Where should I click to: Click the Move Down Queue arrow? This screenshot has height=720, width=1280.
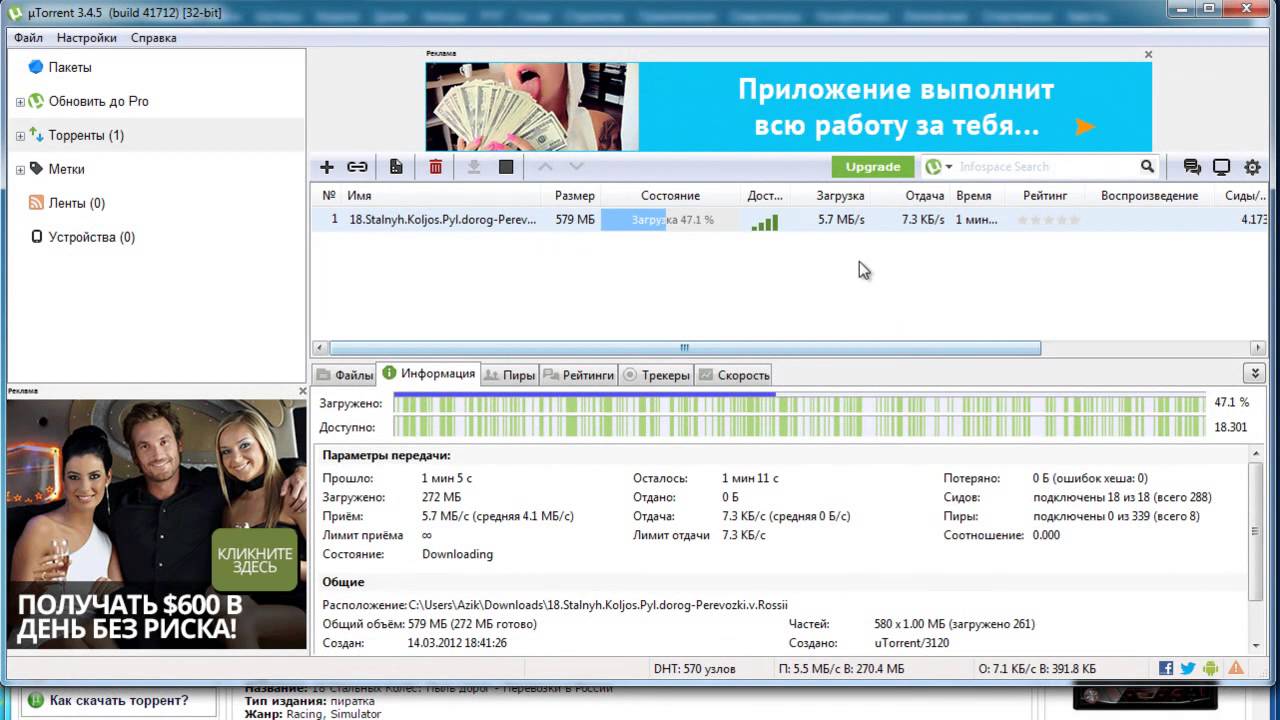click(576, 167)
